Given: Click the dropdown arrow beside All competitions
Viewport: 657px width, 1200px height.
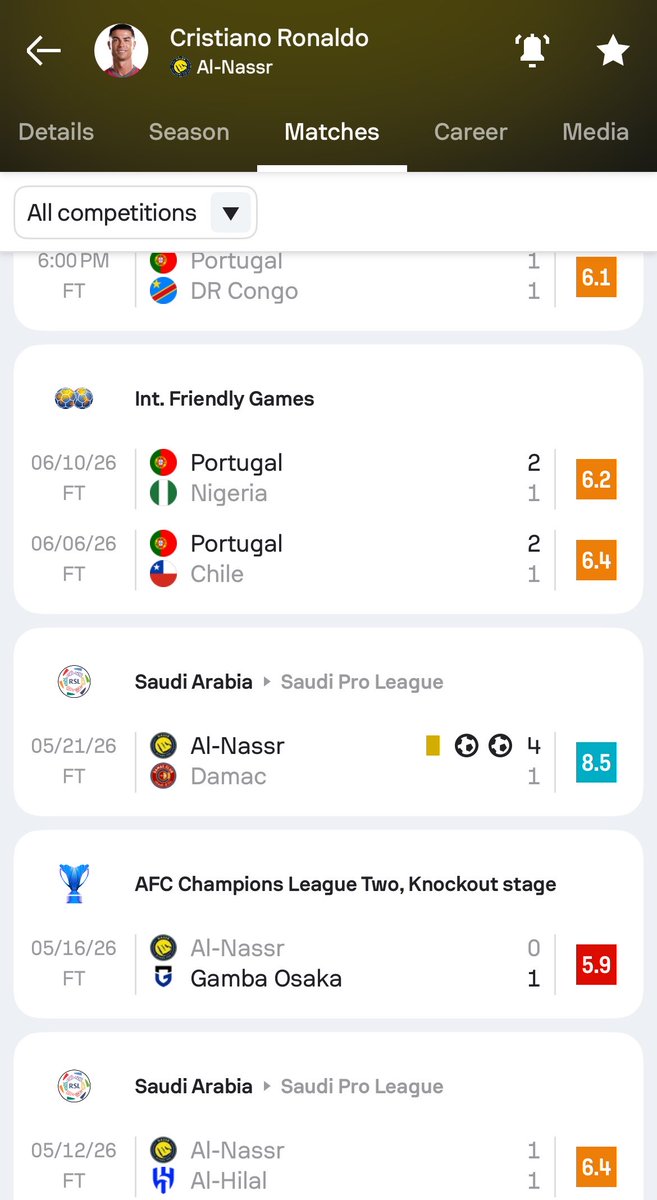Looking at the screenshot, I should [231, 213].
